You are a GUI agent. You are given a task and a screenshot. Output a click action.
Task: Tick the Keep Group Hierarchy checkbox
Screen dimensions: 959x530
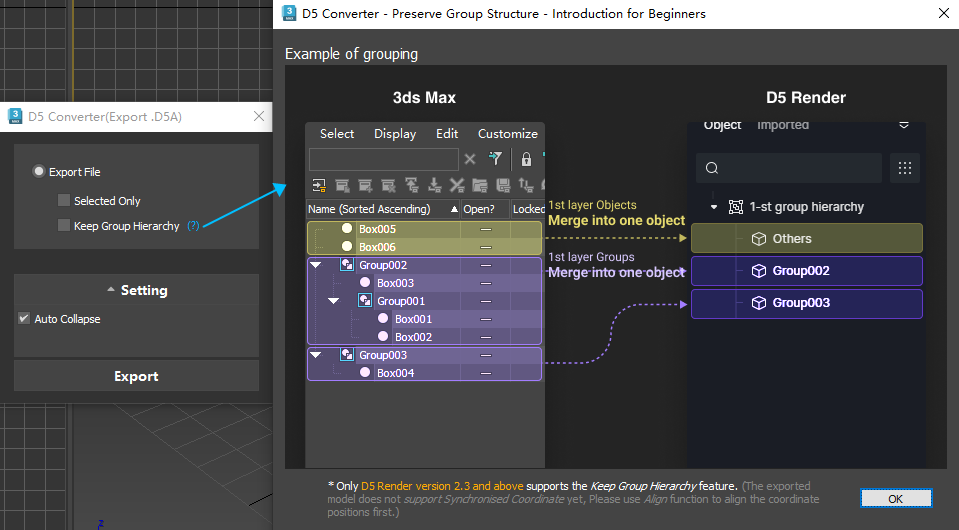click(x=64, y=226)
